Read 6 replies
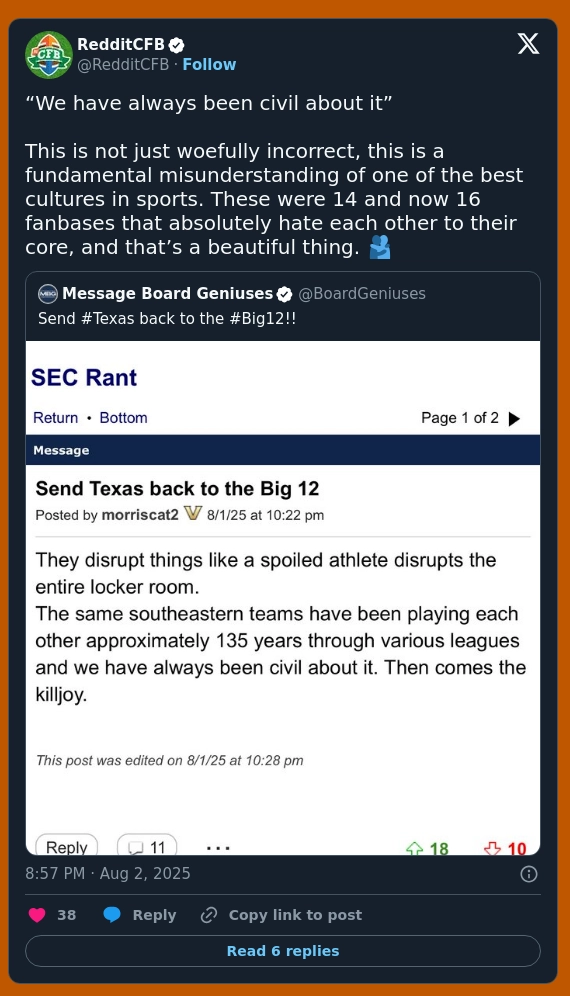570x996 pixels. 283,951
